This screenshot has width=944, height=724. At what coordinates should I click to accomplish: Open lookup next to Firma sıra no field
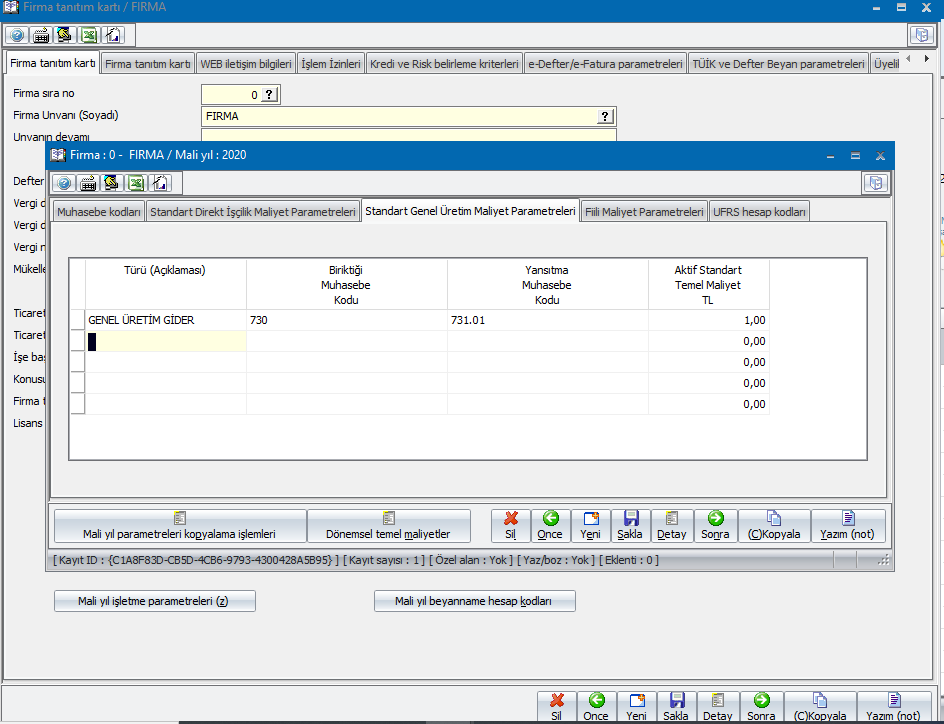(x=269, y=94)
